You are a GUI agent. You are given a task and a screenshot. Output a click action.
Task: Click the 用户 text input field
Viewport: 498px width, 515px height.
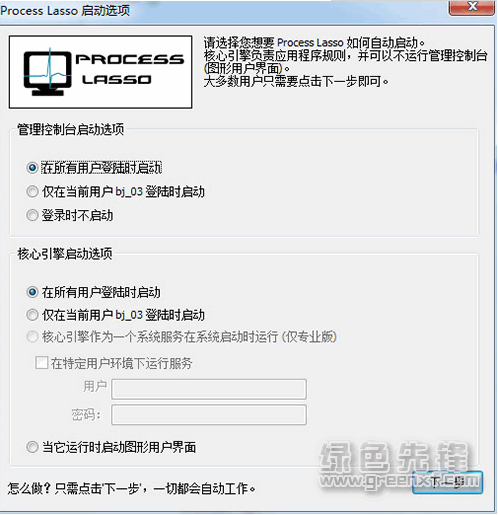pyautogui.click(x=209, y=389)
